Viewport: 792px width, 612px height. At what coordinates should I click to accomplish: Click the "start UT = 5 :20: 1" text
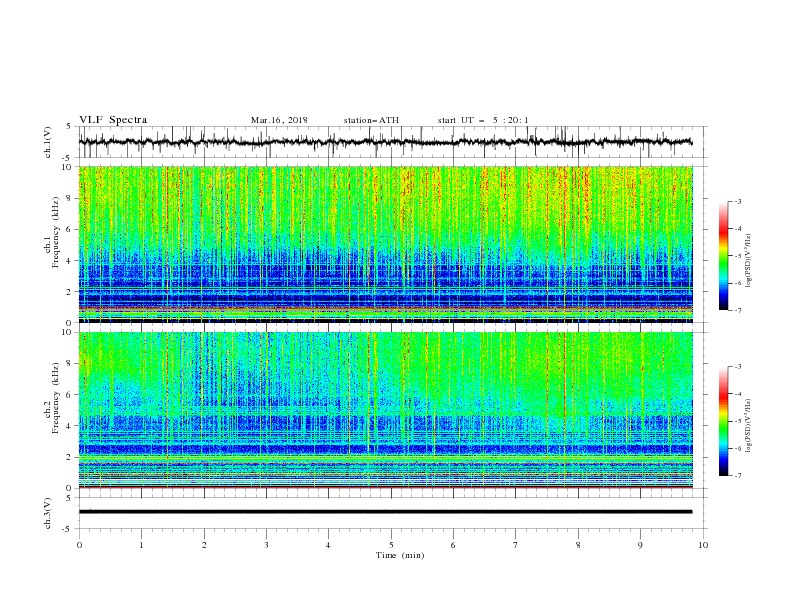coord(483,120)
